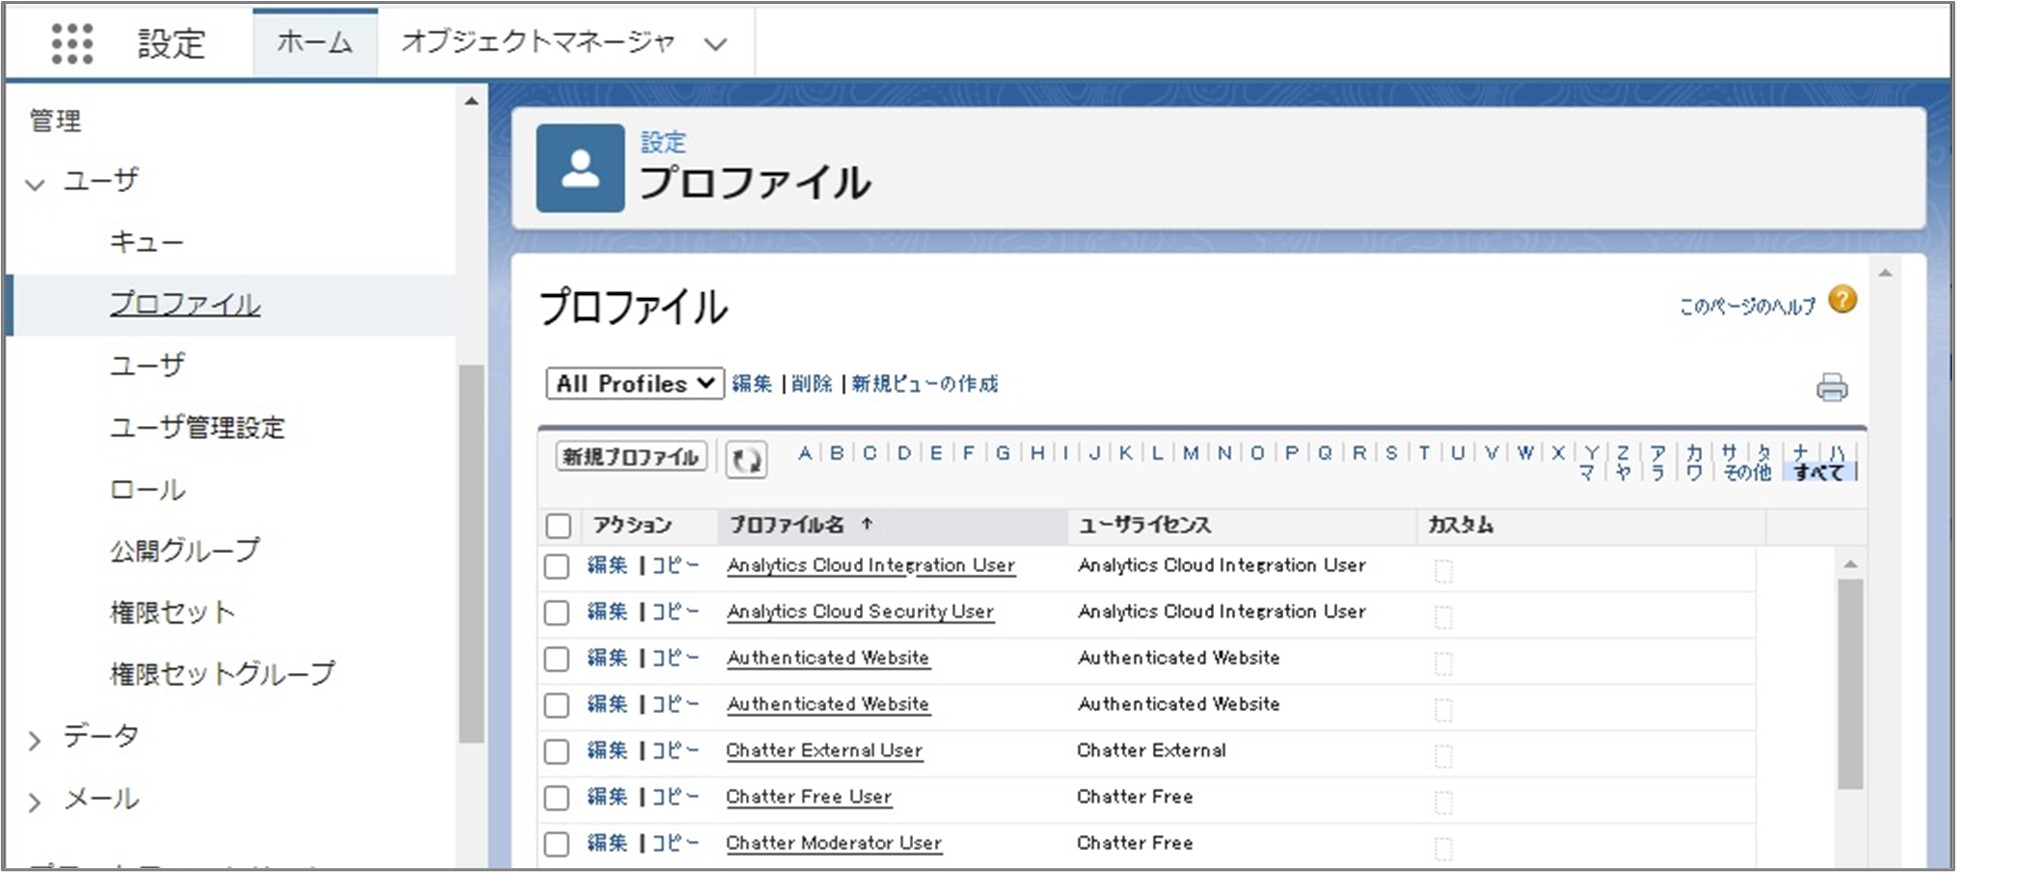Filter profiles by letter S
Screen dimensions: 2027x877
point(1391,452)
